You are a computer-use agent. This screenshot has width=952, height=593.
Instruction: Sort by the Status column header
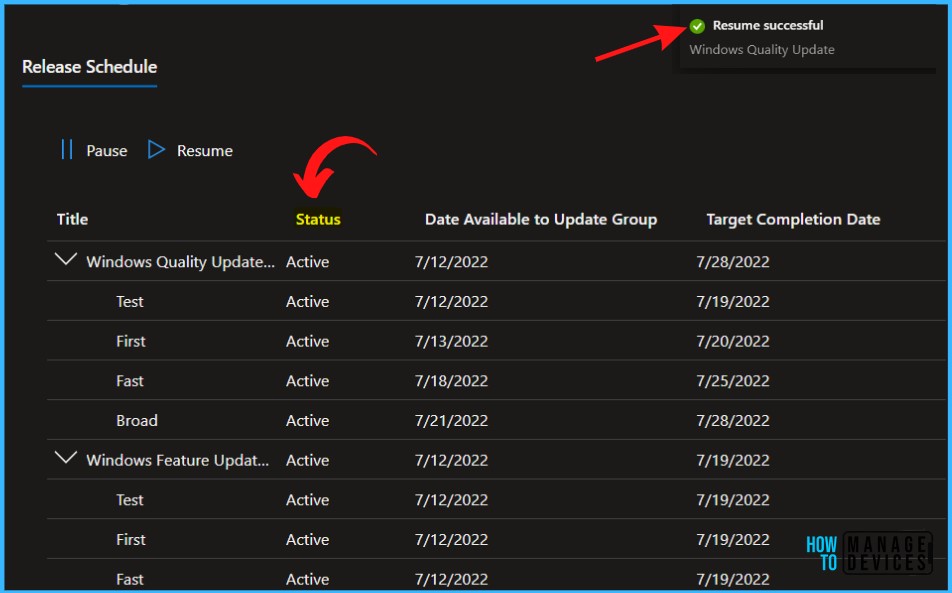pos(318,219)
